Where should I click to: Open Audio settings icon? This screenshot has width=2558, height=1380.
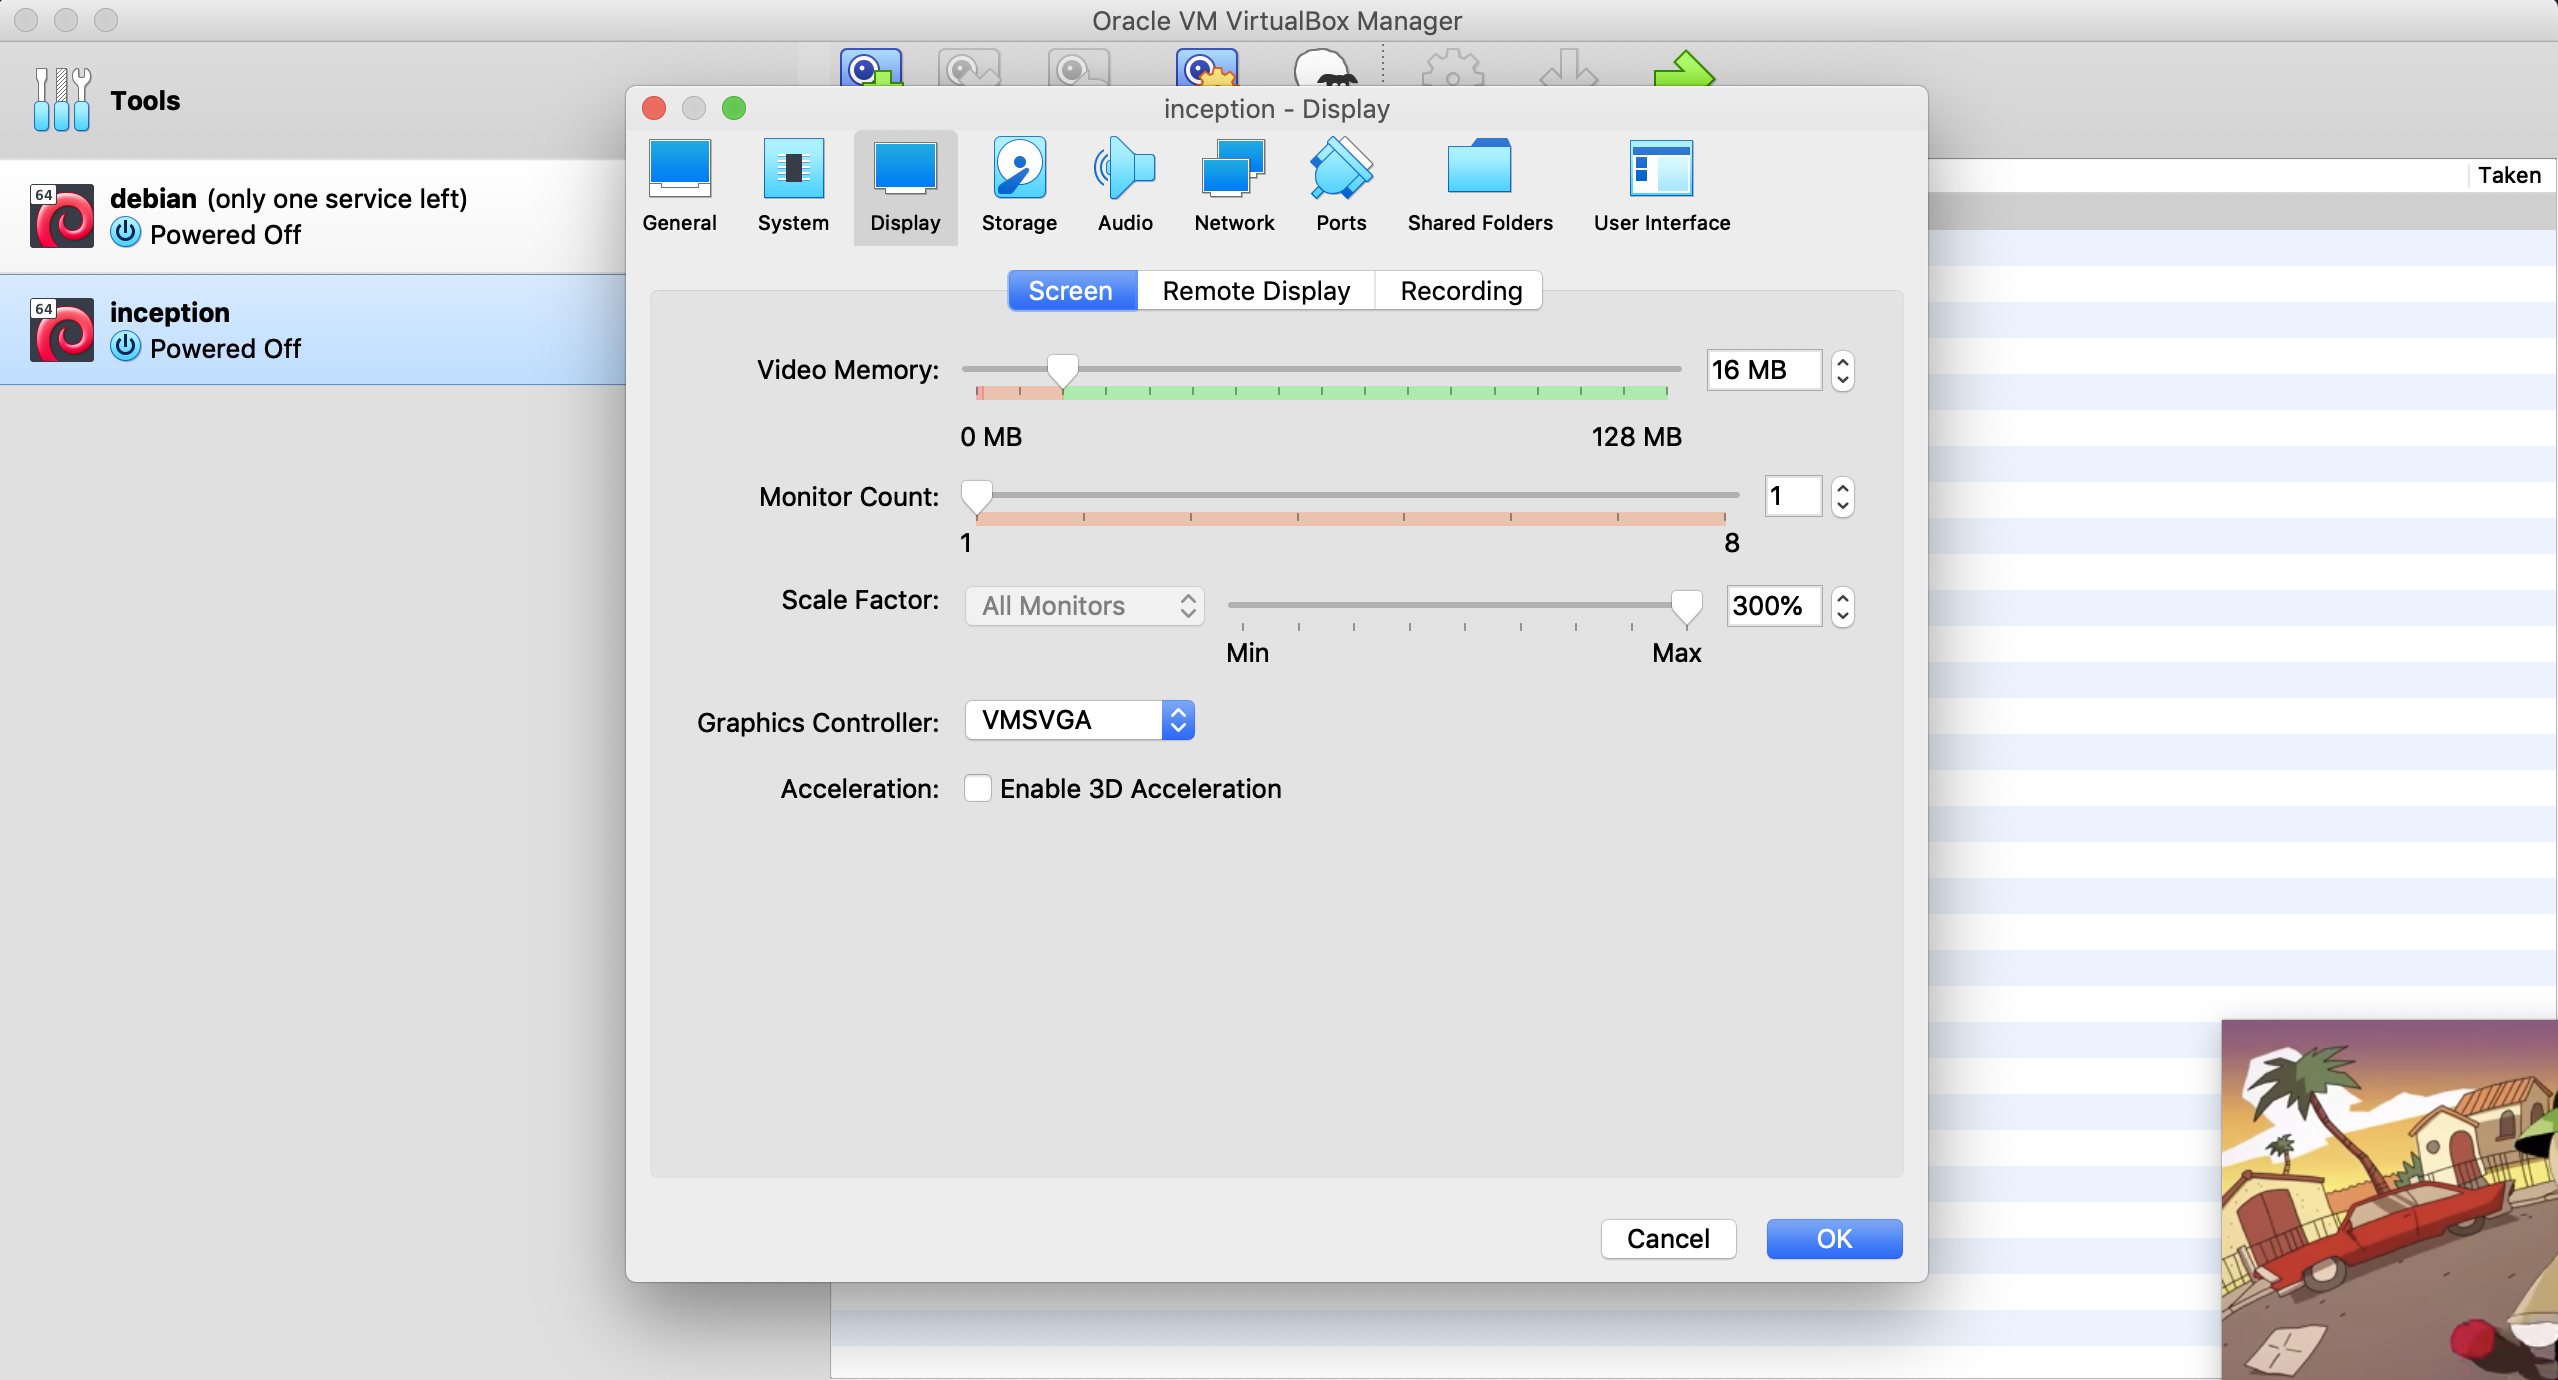click(x=1125, y=187)
